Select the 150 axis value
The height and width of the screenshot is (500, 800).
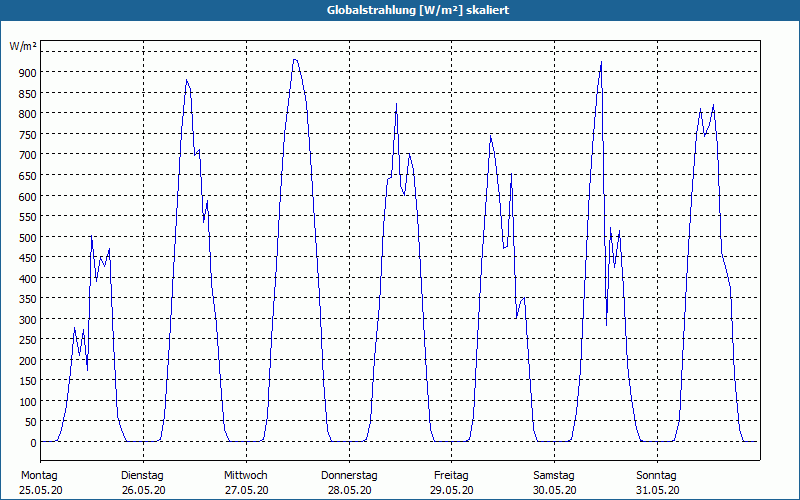[x=27, y=382]
